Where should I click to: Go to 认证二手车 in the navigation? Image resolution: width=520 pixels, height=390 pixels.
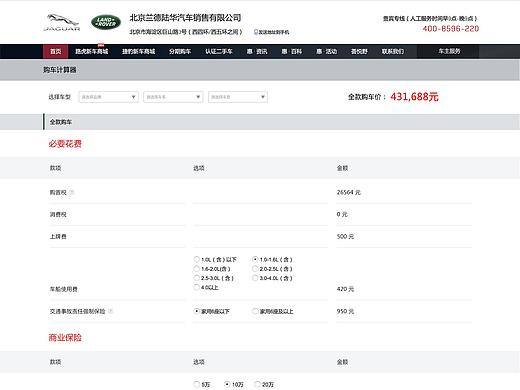coord(219,51)
